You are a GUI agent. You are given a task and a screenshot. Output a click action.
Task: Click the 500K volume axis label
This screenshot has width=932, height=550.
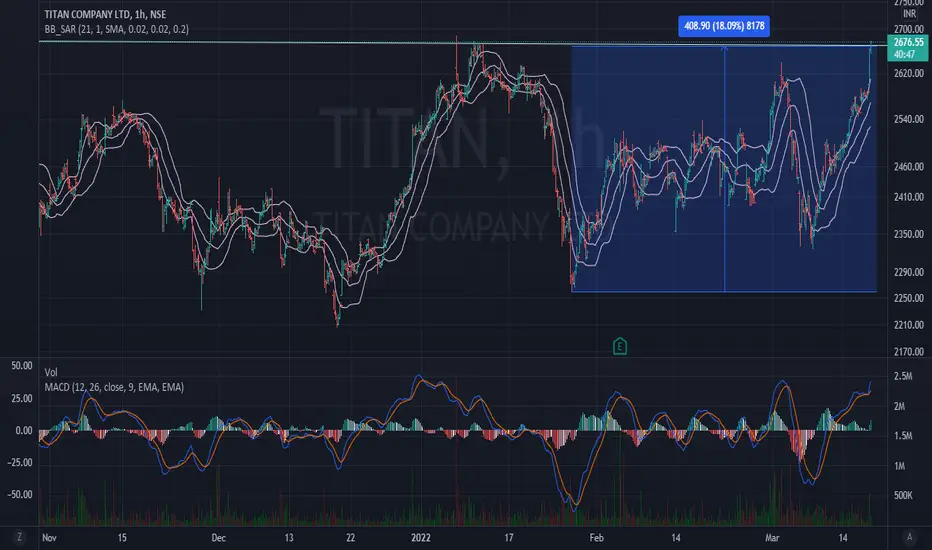click(x=903, y=495)
